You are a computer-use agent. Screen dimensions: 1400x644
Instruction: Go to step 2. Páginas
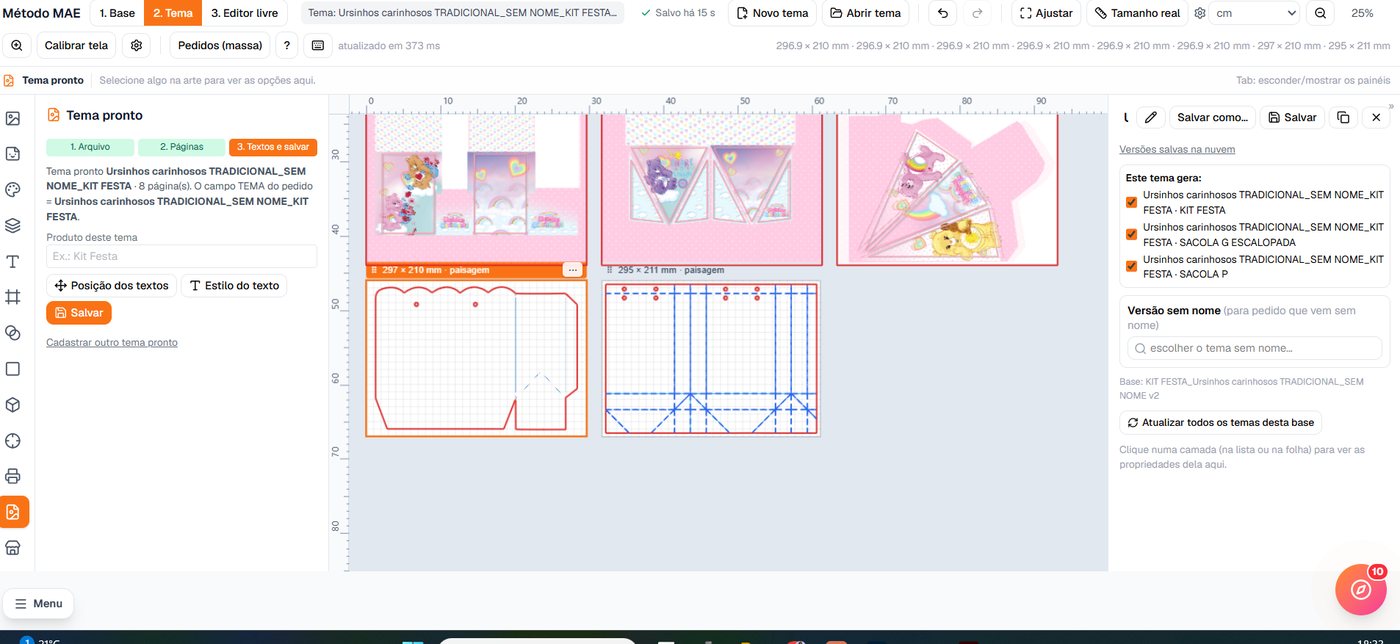click(x=181, y=147)
